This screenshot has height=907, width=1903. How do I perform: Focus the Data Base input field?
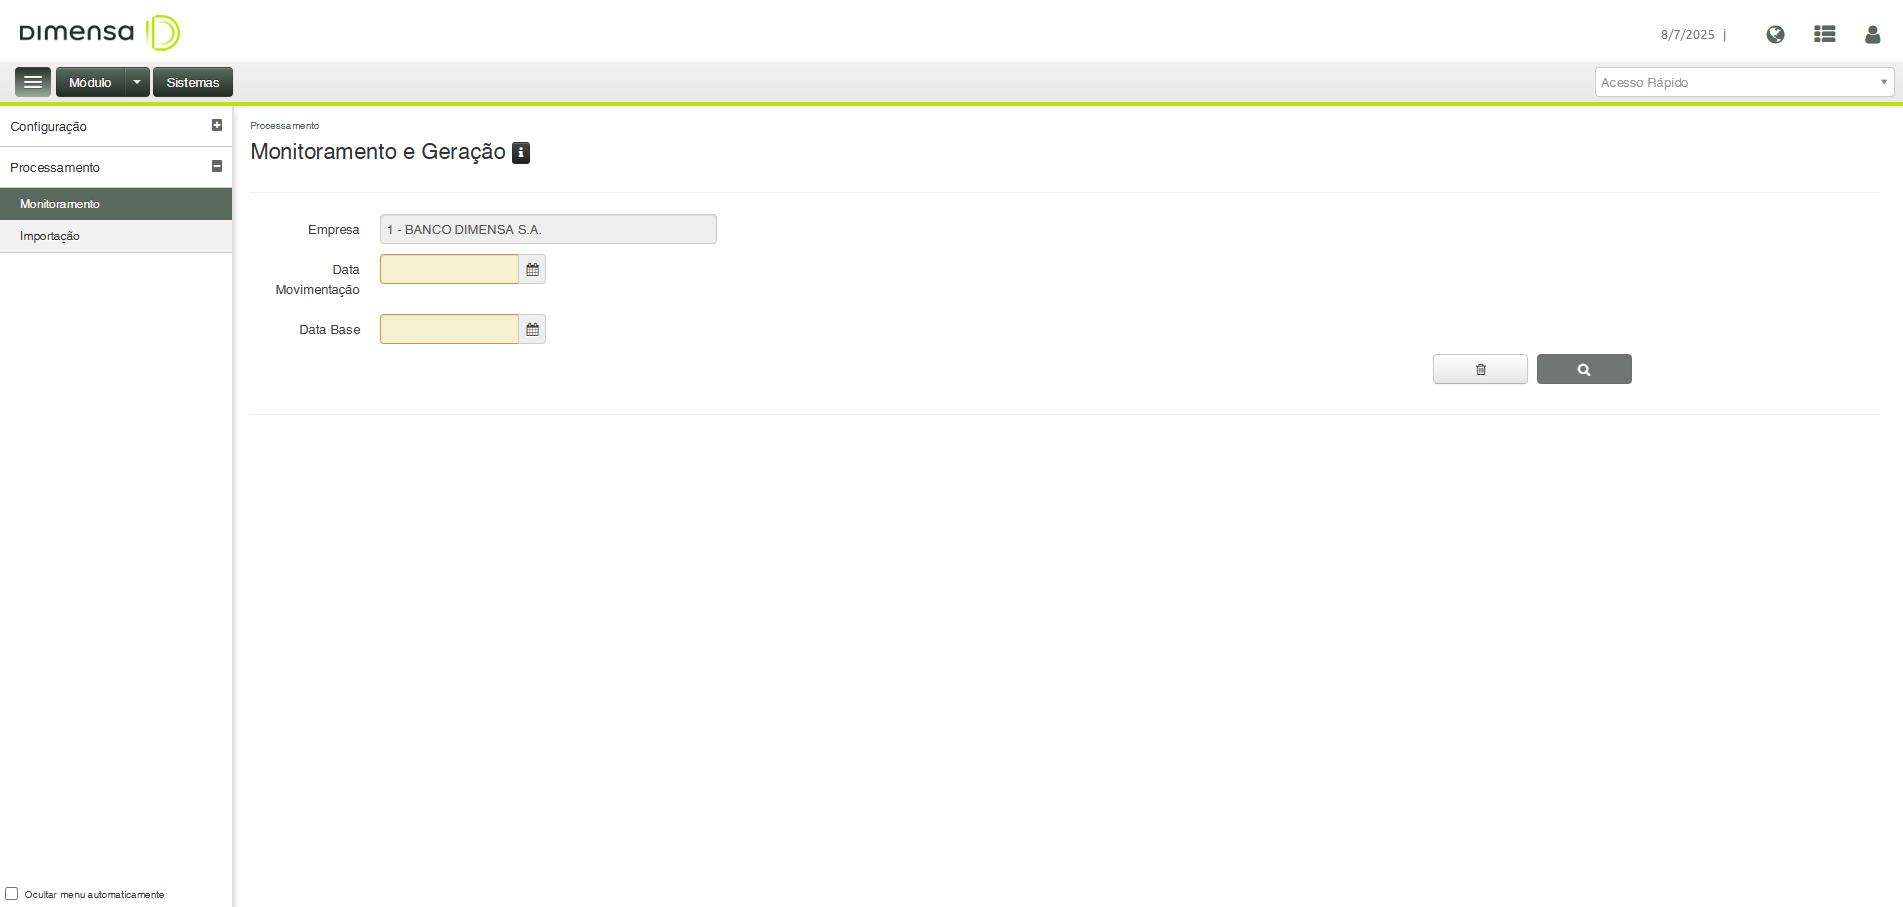pyautogui.click(x=449, y=329)
